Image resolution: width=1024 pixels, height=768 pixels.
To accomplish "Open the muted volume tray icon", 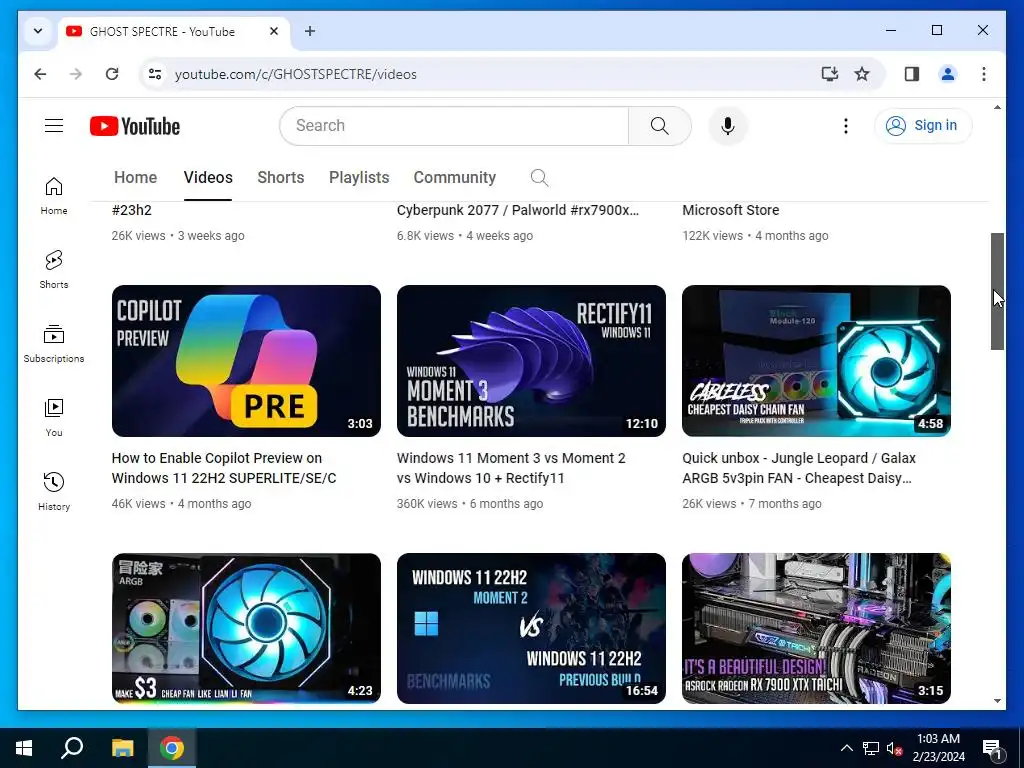I will coord(894,748).
